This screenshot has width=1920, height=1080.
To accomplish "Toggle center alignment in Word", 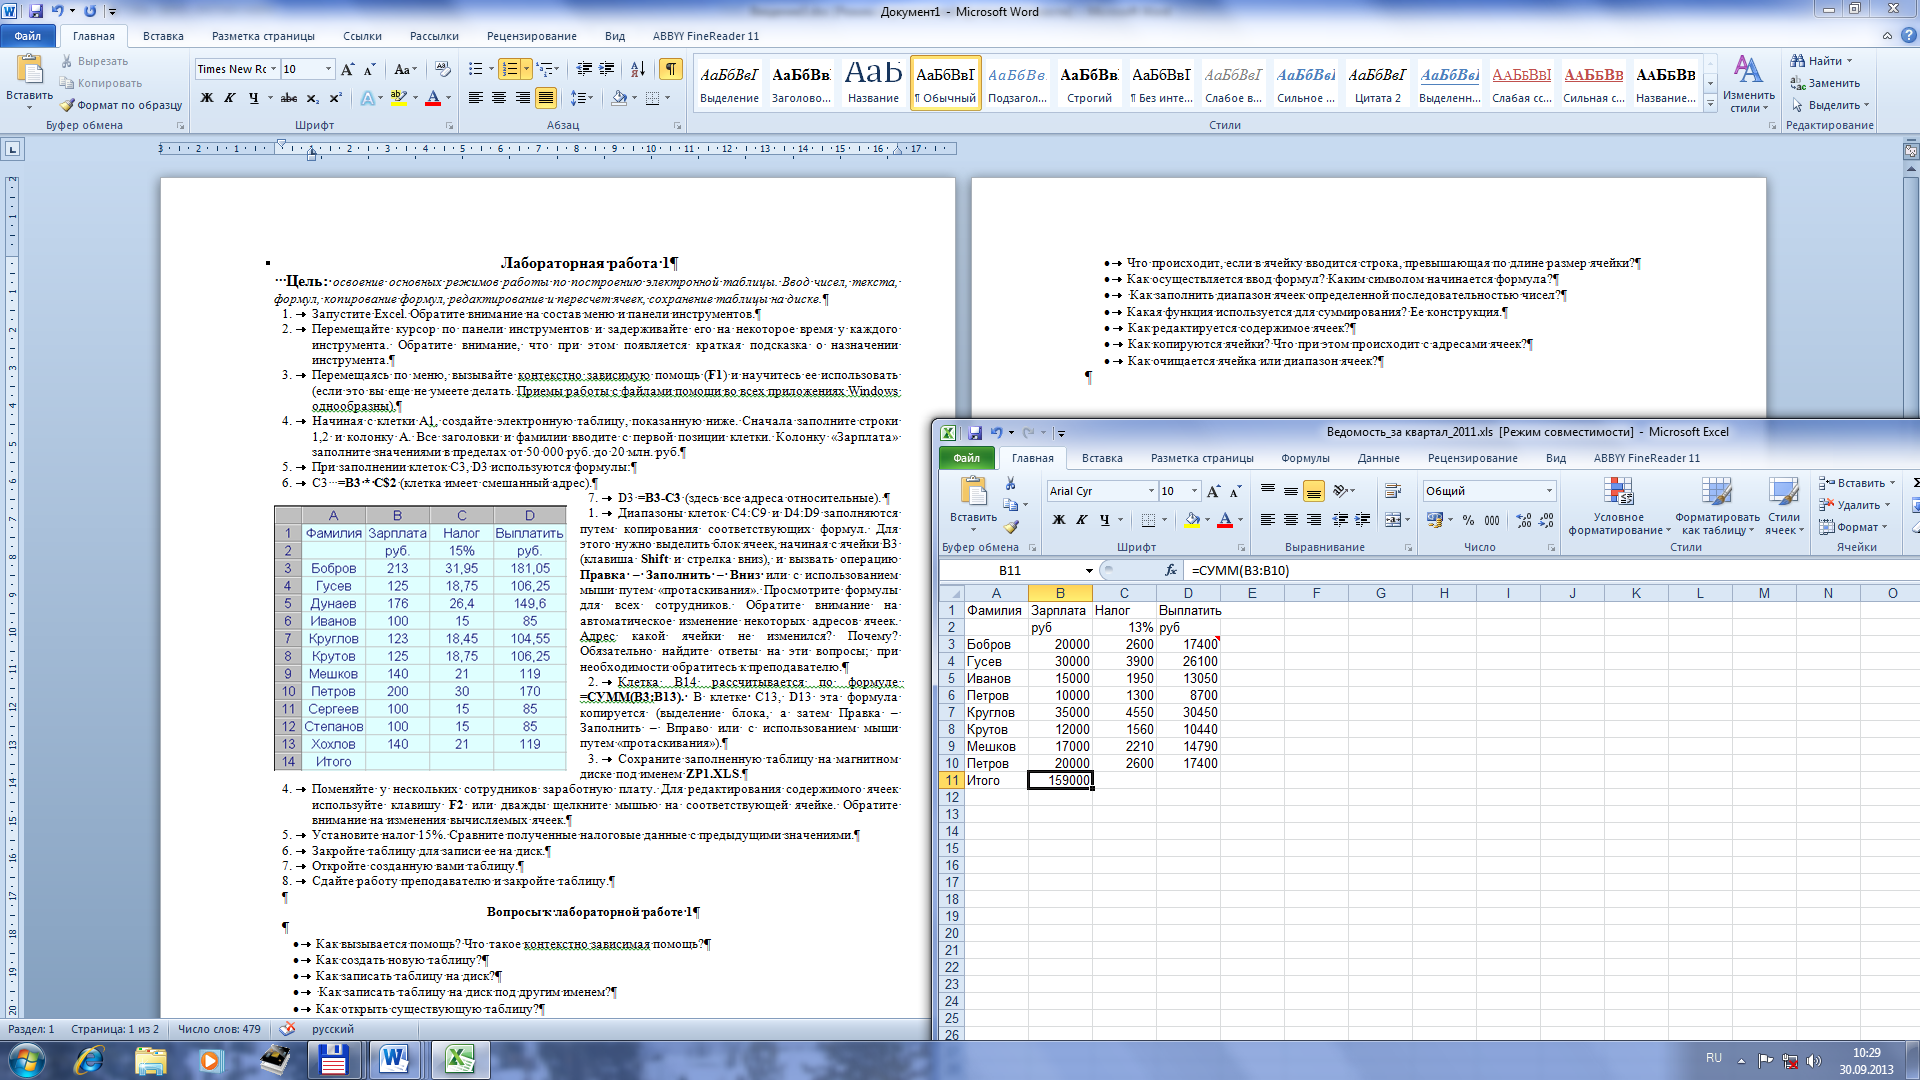I will (498, 98).
